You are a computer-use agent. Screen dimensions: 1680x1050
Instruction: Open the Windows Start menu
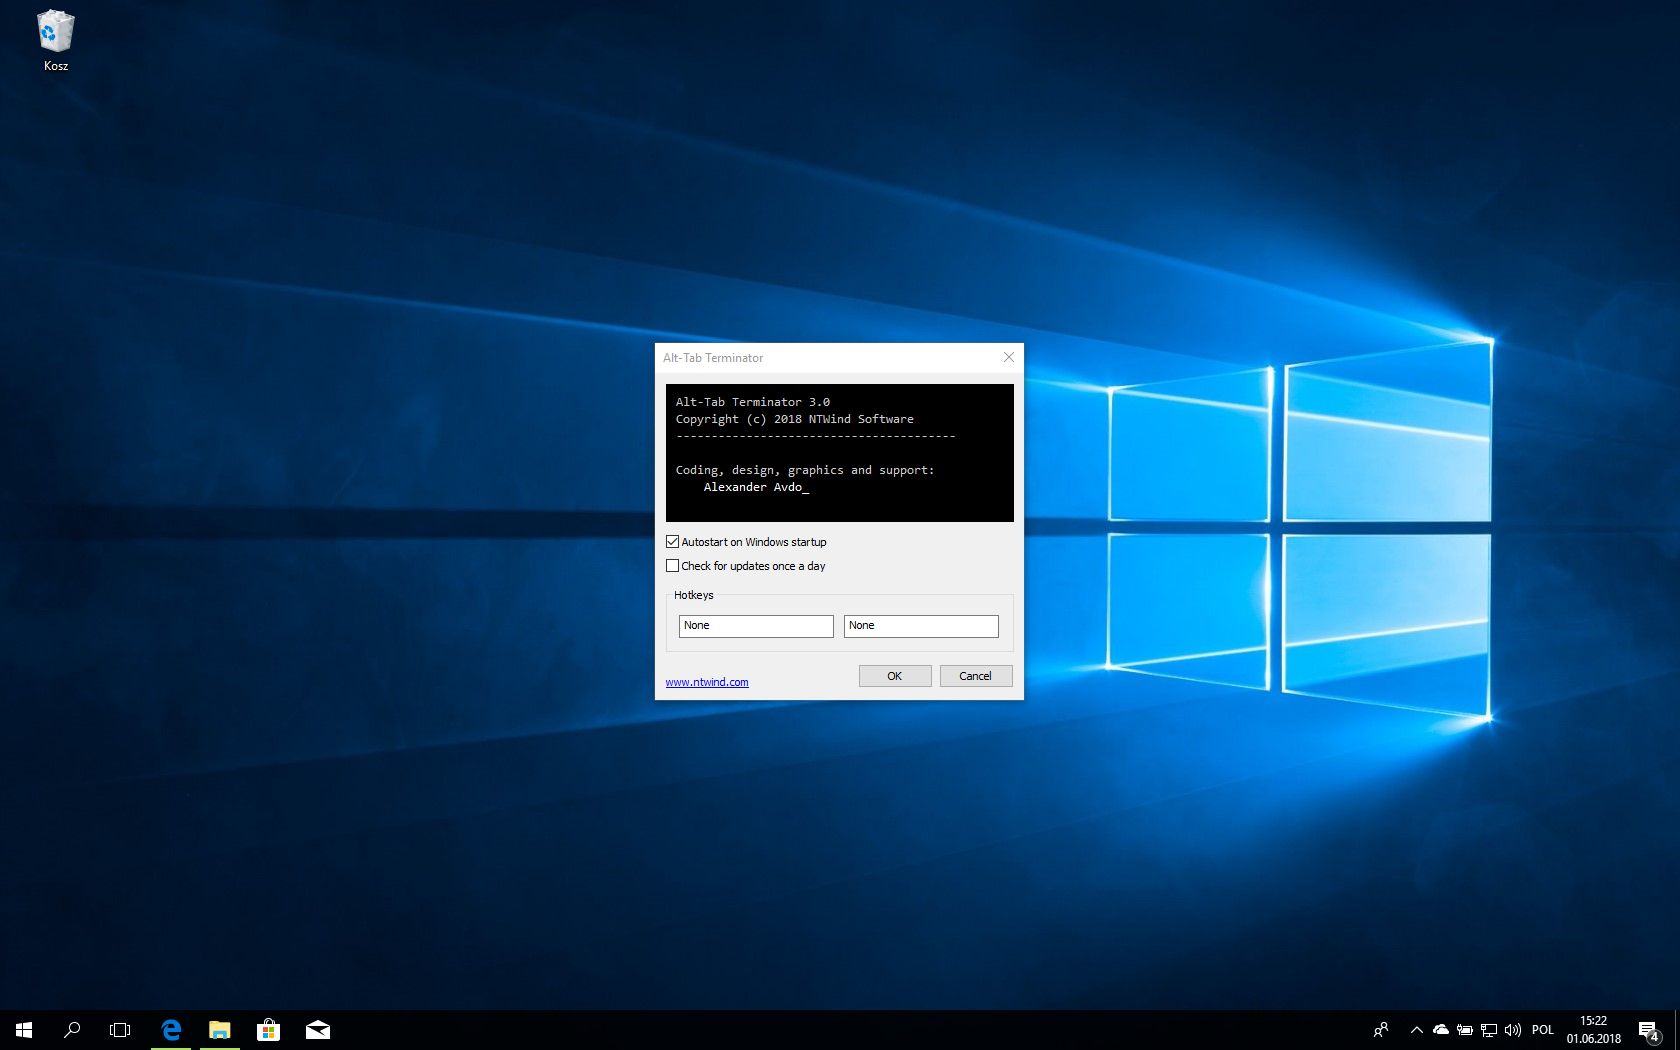tap(24, 1030)
